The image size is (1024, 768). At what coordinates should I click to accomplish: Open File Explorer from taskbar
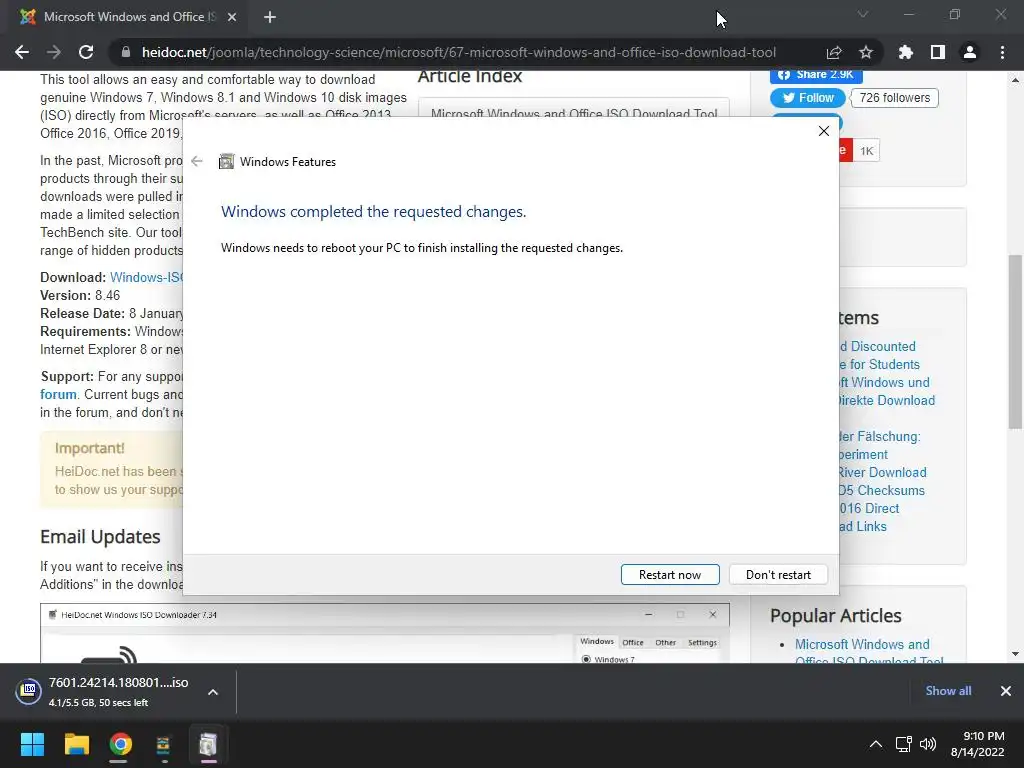[76, 744]
